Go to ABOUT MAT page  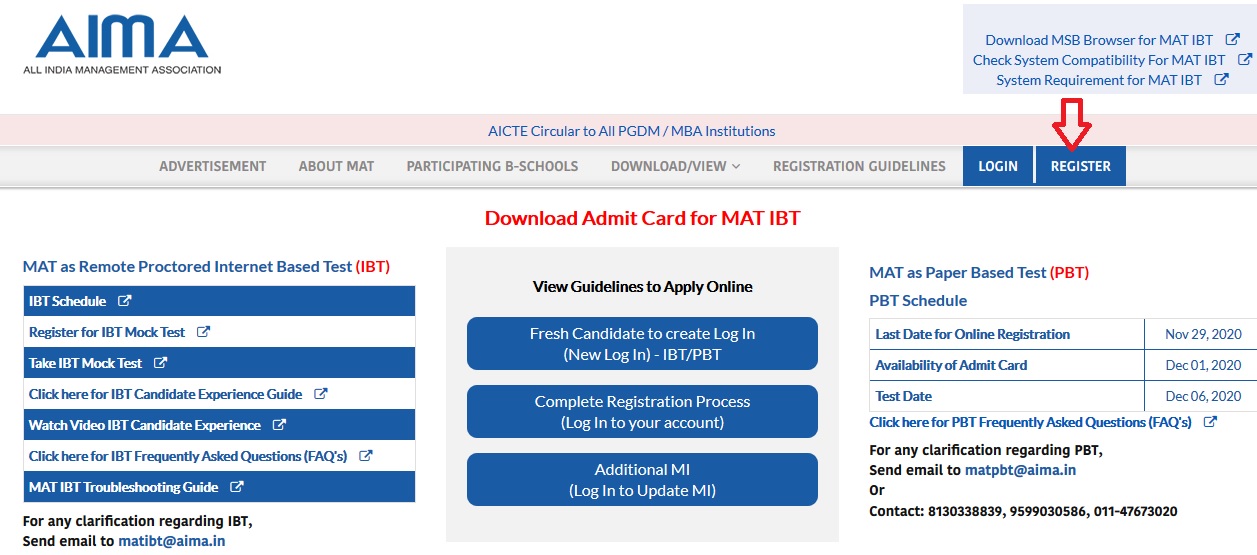[x=336, y=166]
